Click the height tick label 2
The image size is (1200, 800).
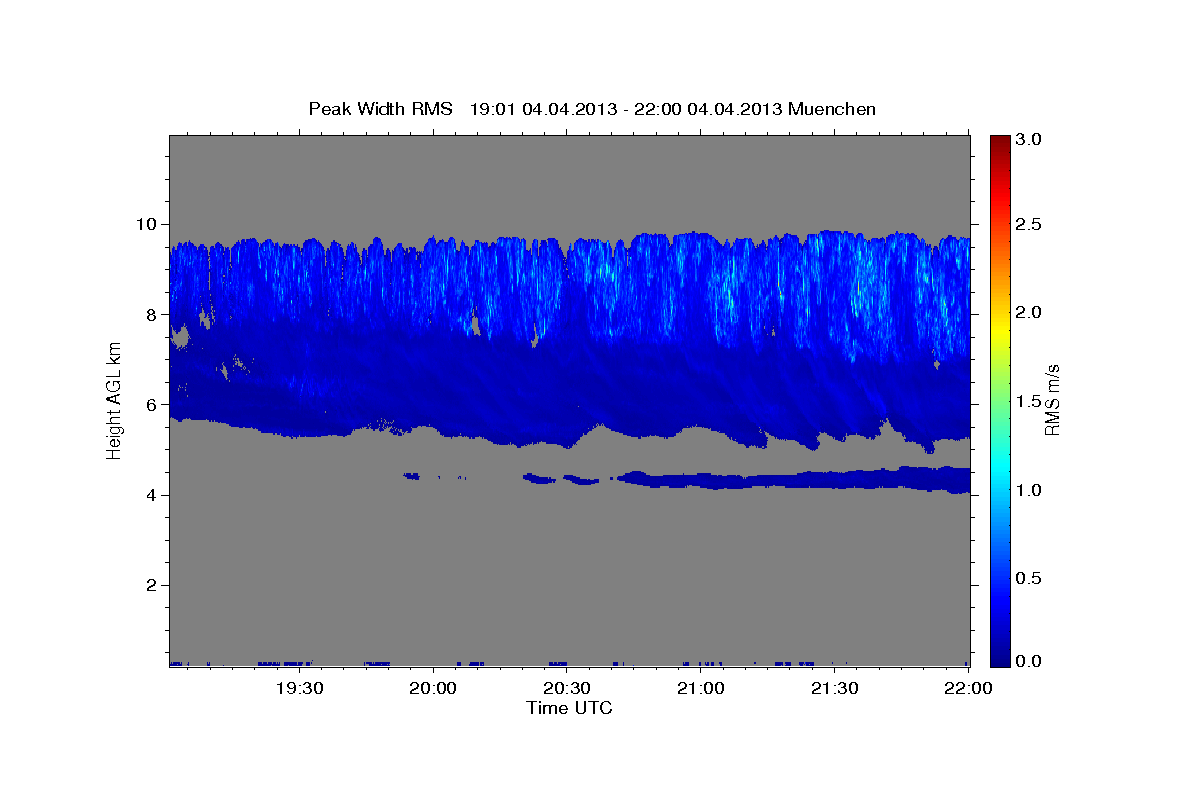coord(153,586)
